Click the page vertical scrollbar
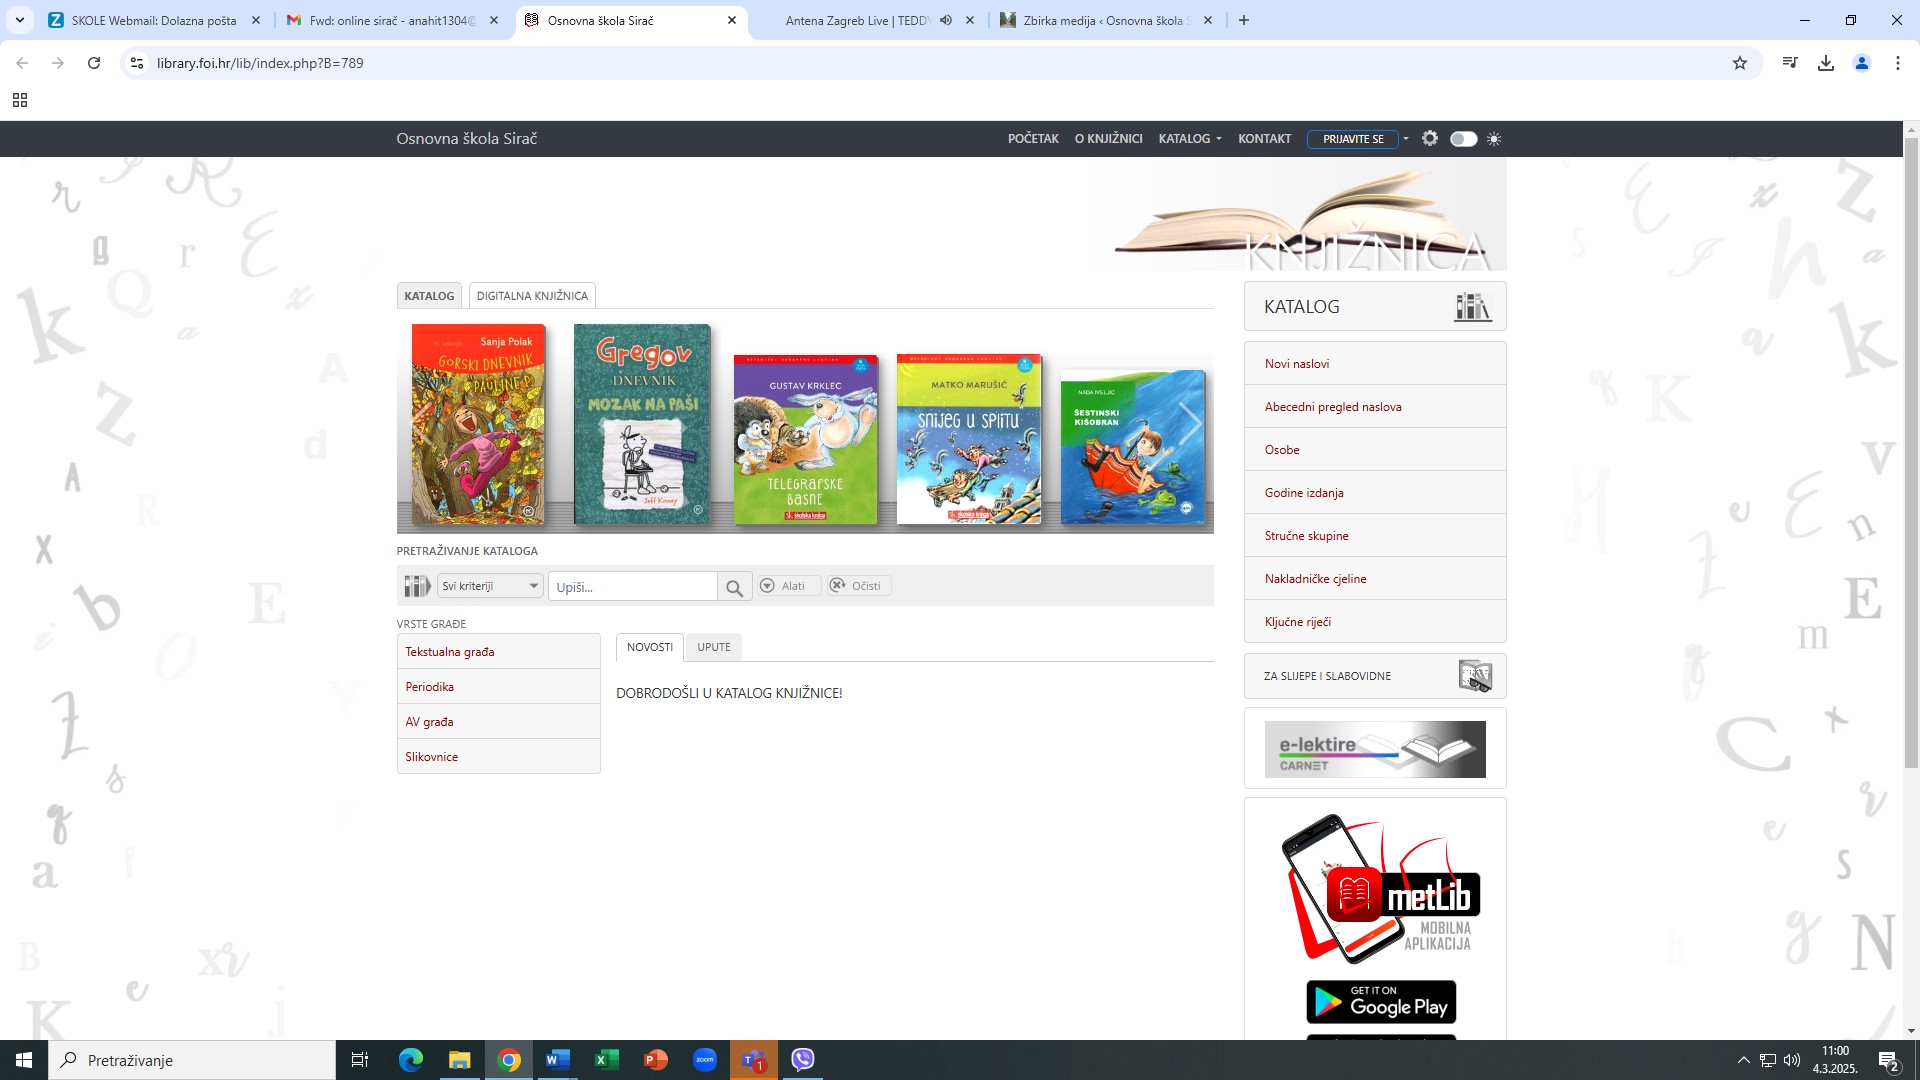The width and height of the screenshot is (1920, 1080). pyautogui.click(x=1911, y=450)
